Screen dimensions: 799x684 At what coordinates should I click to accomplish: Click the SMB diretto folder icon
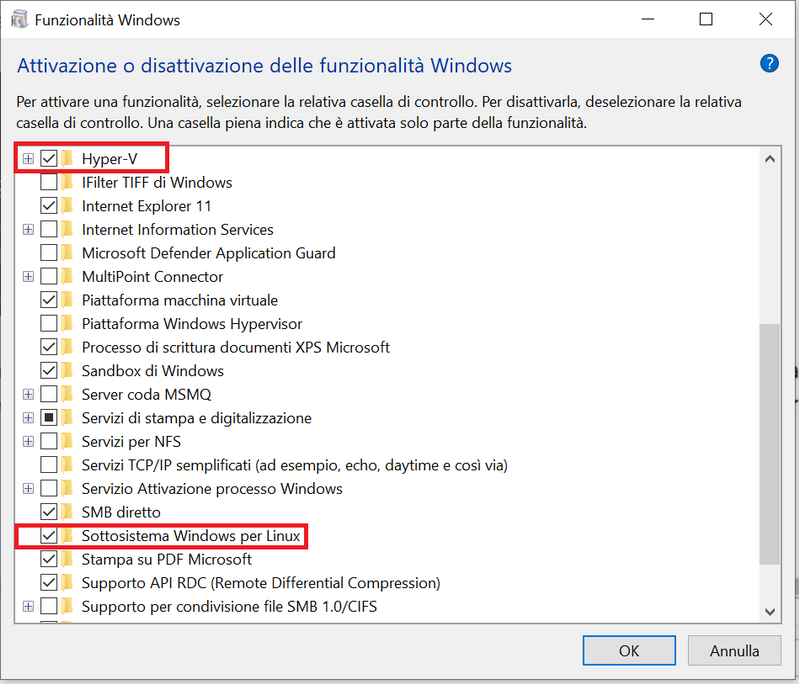pyautogui.click(x=67, y=512)
